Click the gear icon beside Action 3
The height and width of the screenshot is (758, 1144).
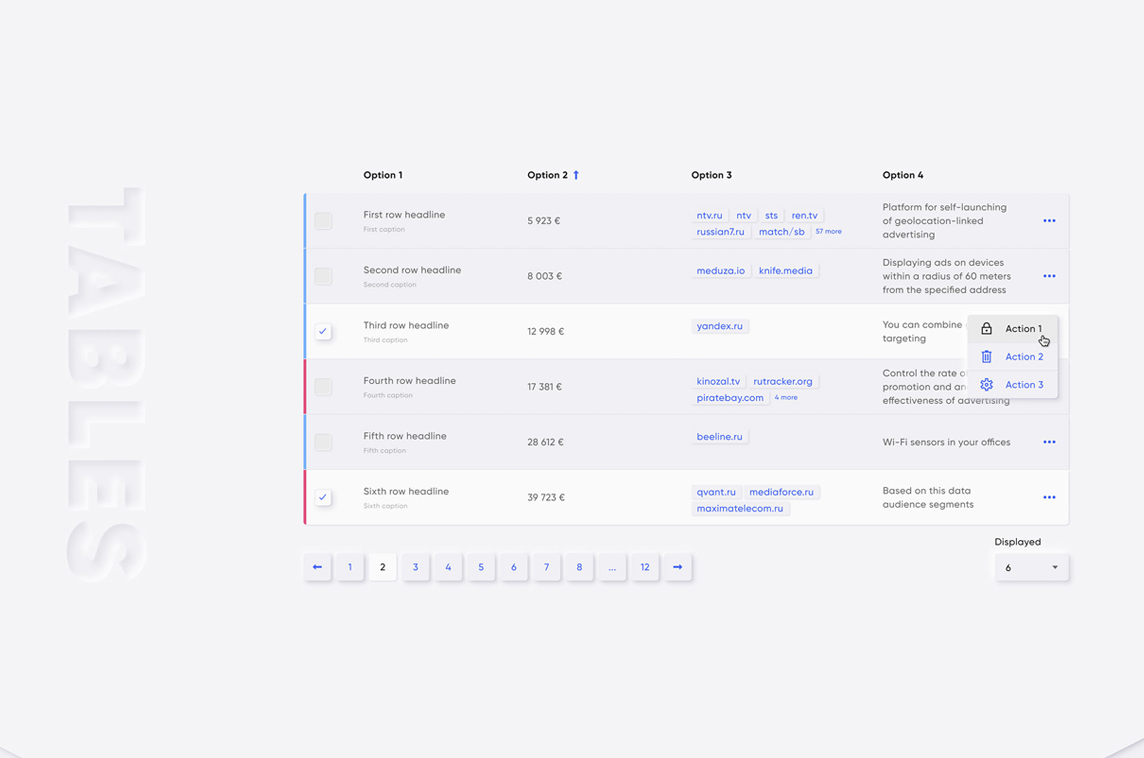tap(986, 384)
